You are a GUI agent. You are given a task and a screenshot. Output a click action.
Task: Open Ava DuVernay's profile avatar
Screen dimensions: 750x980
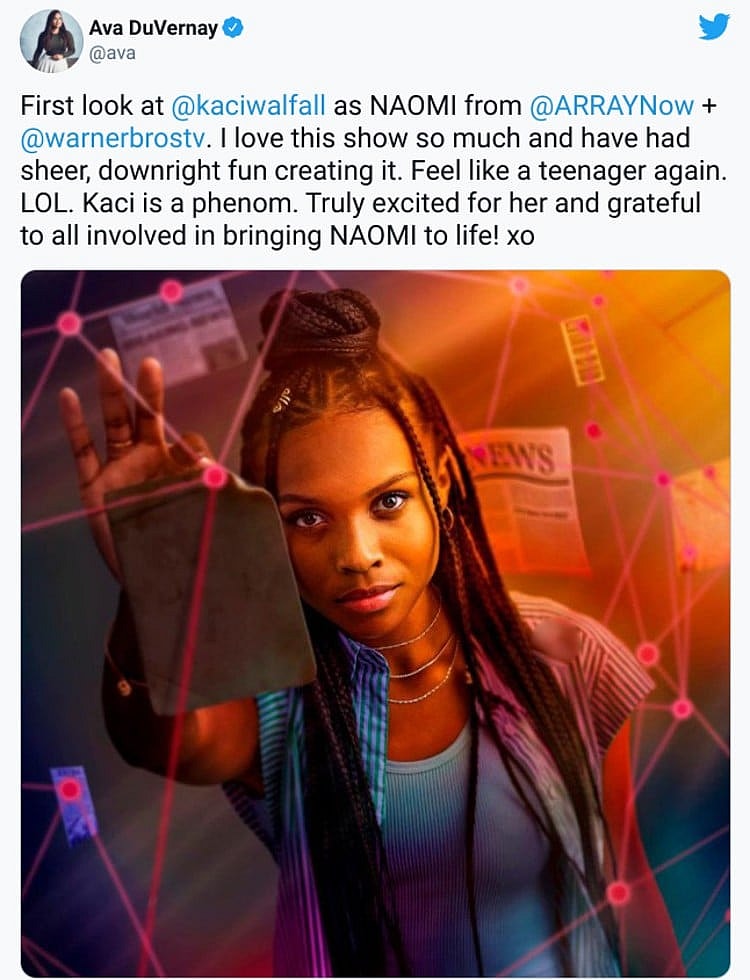click(51, 41)
